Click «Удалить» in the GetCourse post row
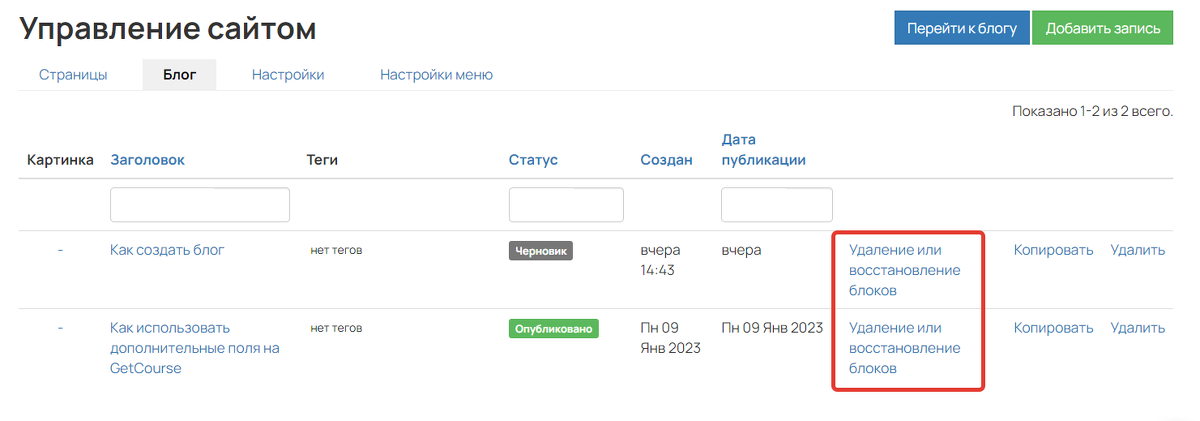The image size is (1200, 421). click(x=1138, y=327)
